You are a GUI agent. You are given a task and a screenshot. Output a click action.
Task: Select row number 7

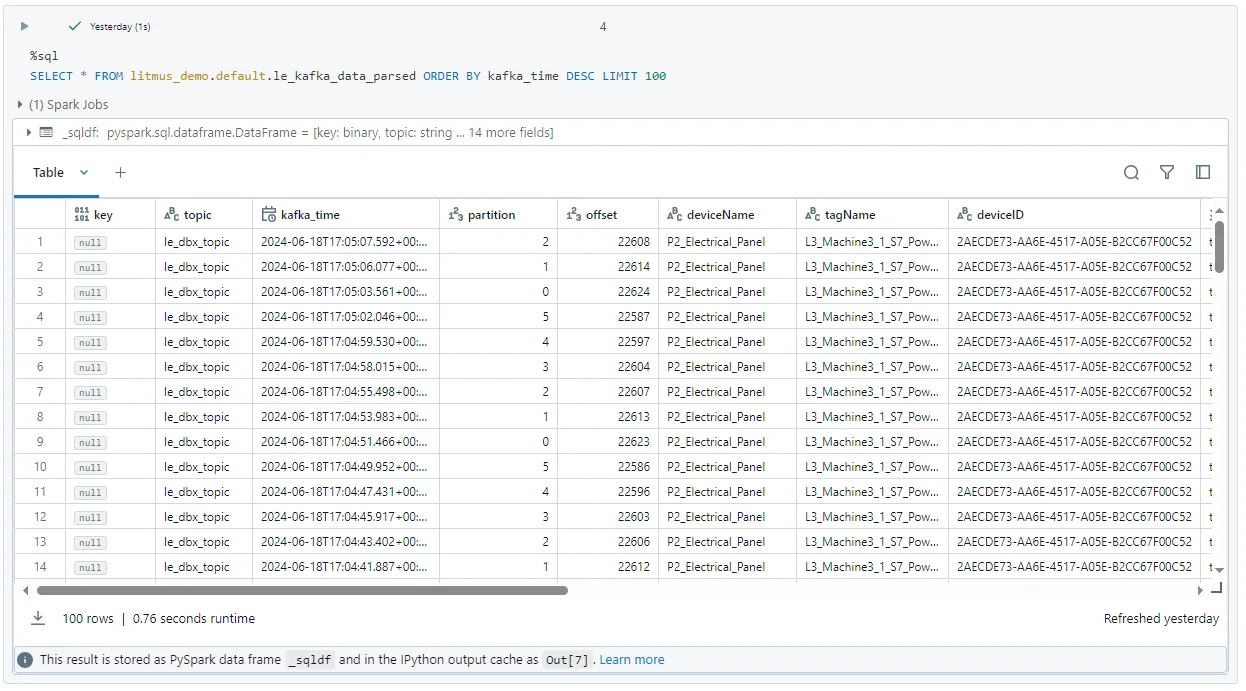point(40,392)
